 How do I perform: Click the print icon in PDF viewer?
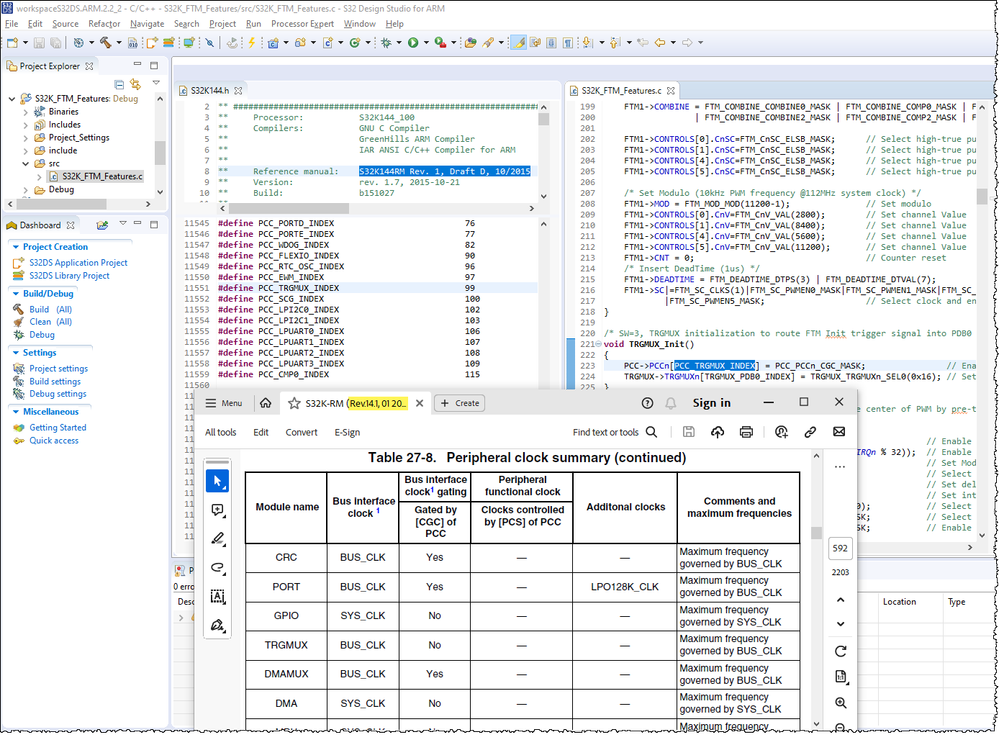pyautogui.click(x=746, y=432)
